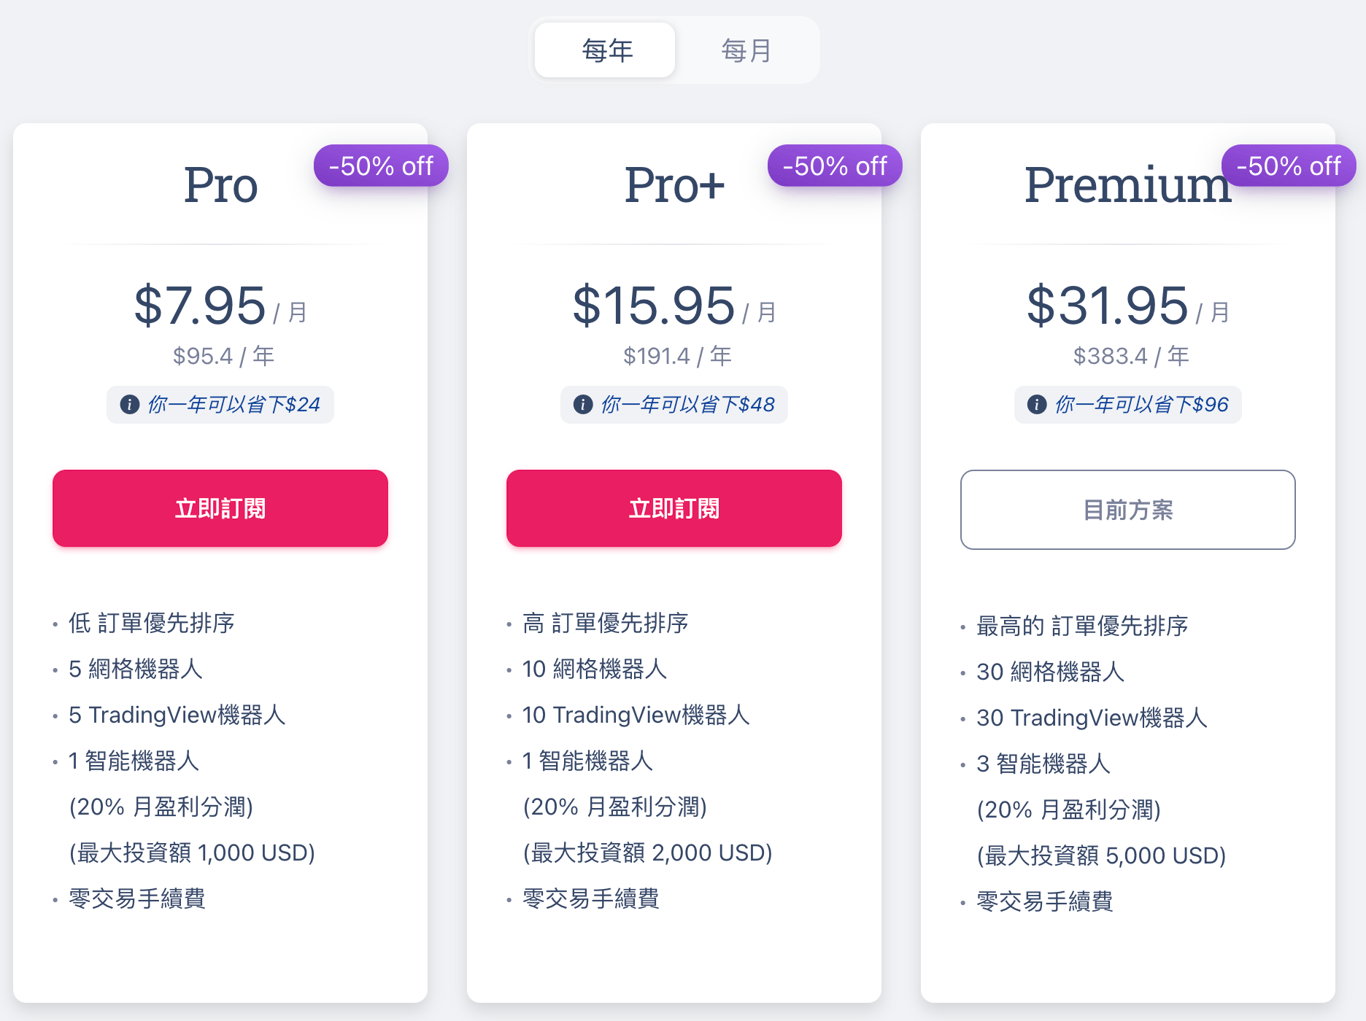Click the $31.95 monthly price
The image size is (1366, 1021).
tap(1108, 306)
